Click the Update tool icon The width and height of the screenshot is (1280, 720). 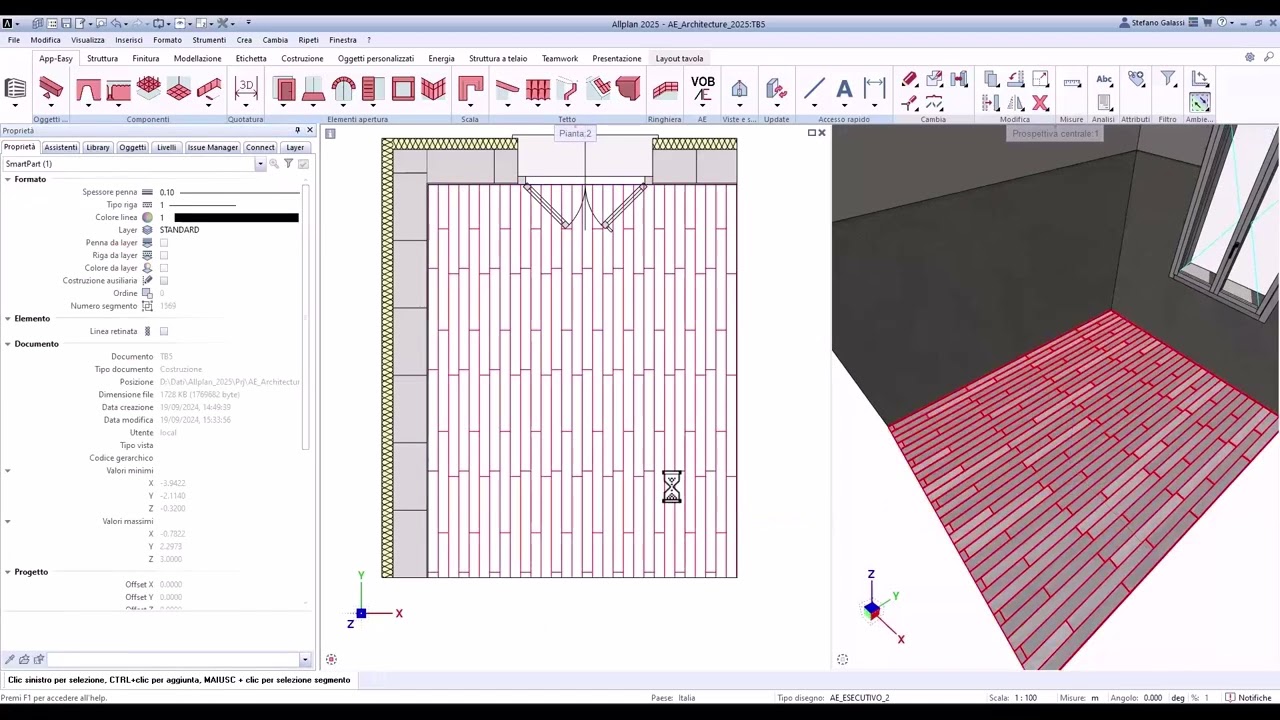(x=776, y=89)
